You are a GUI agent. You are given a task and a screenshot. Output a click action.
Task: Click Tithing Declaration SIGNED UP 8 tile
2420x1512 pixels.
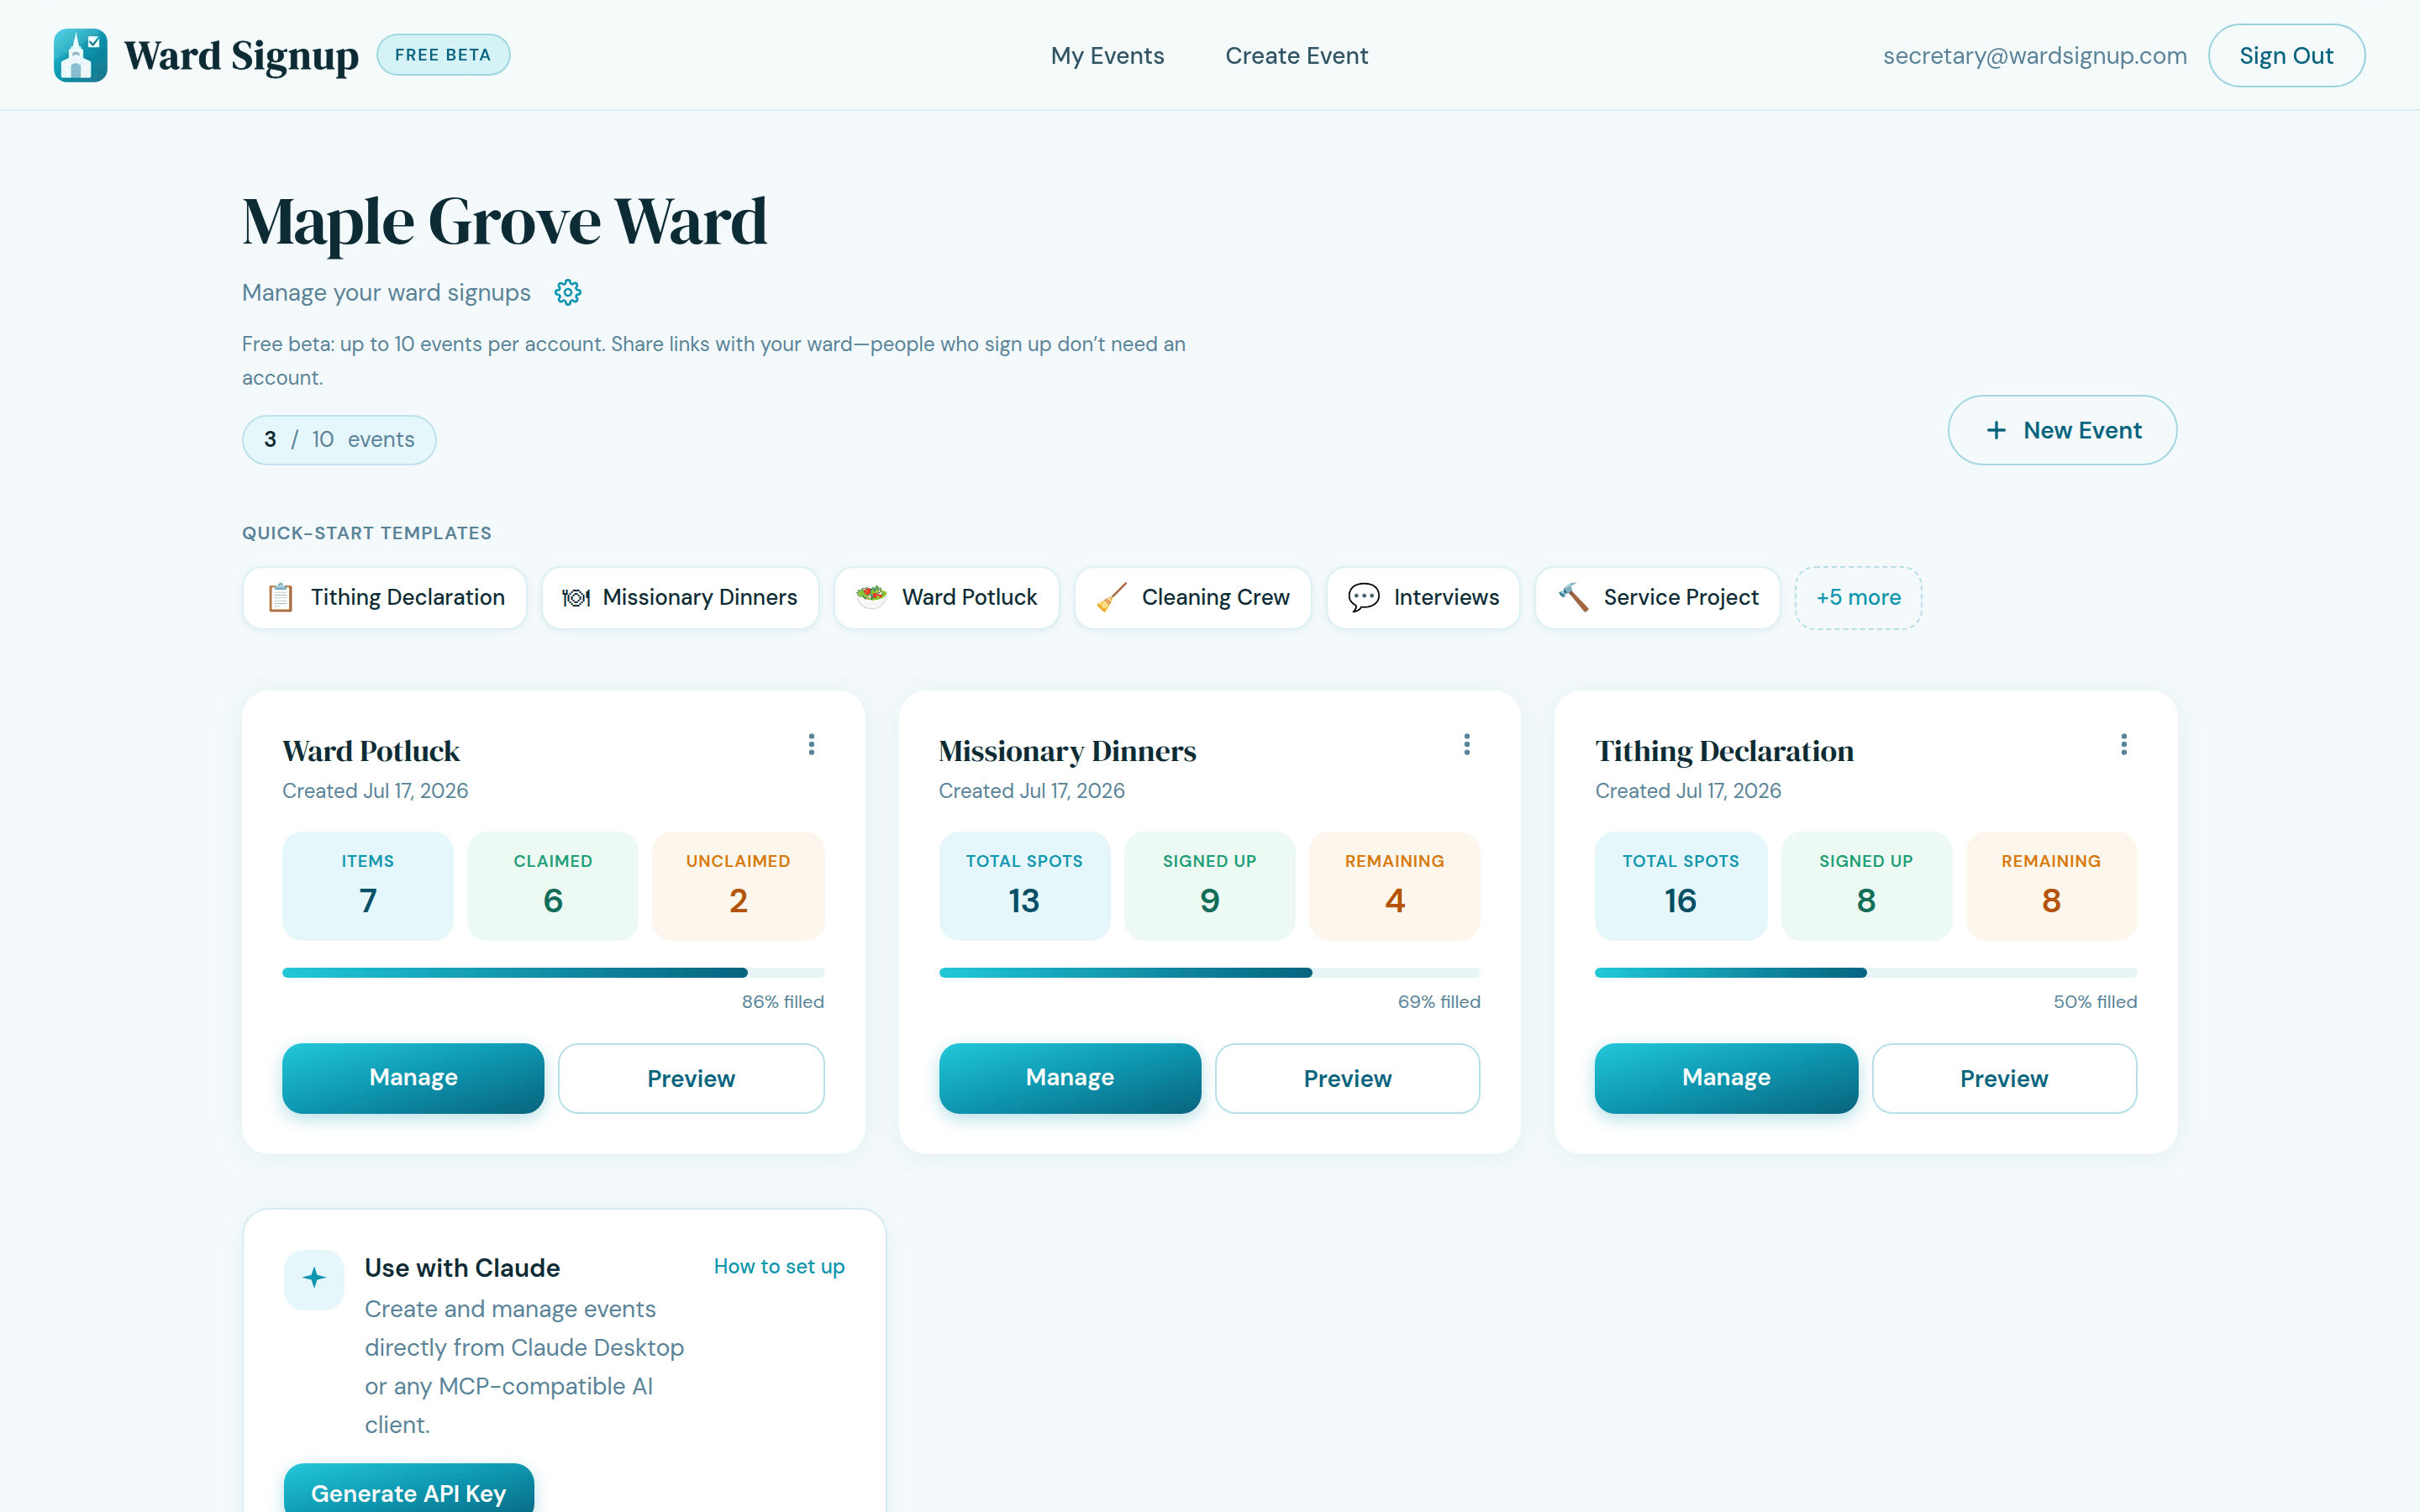1866,886
